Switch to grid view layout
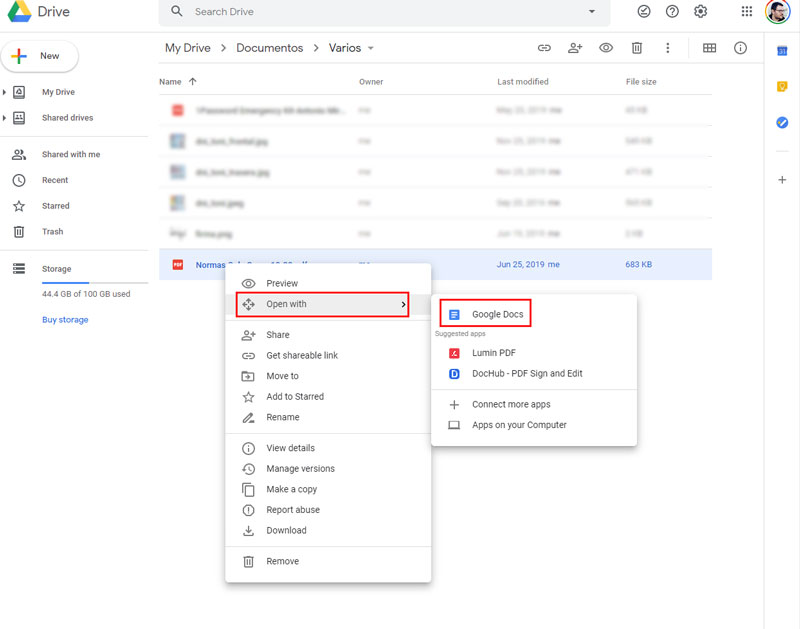 (x=709, y=48)
